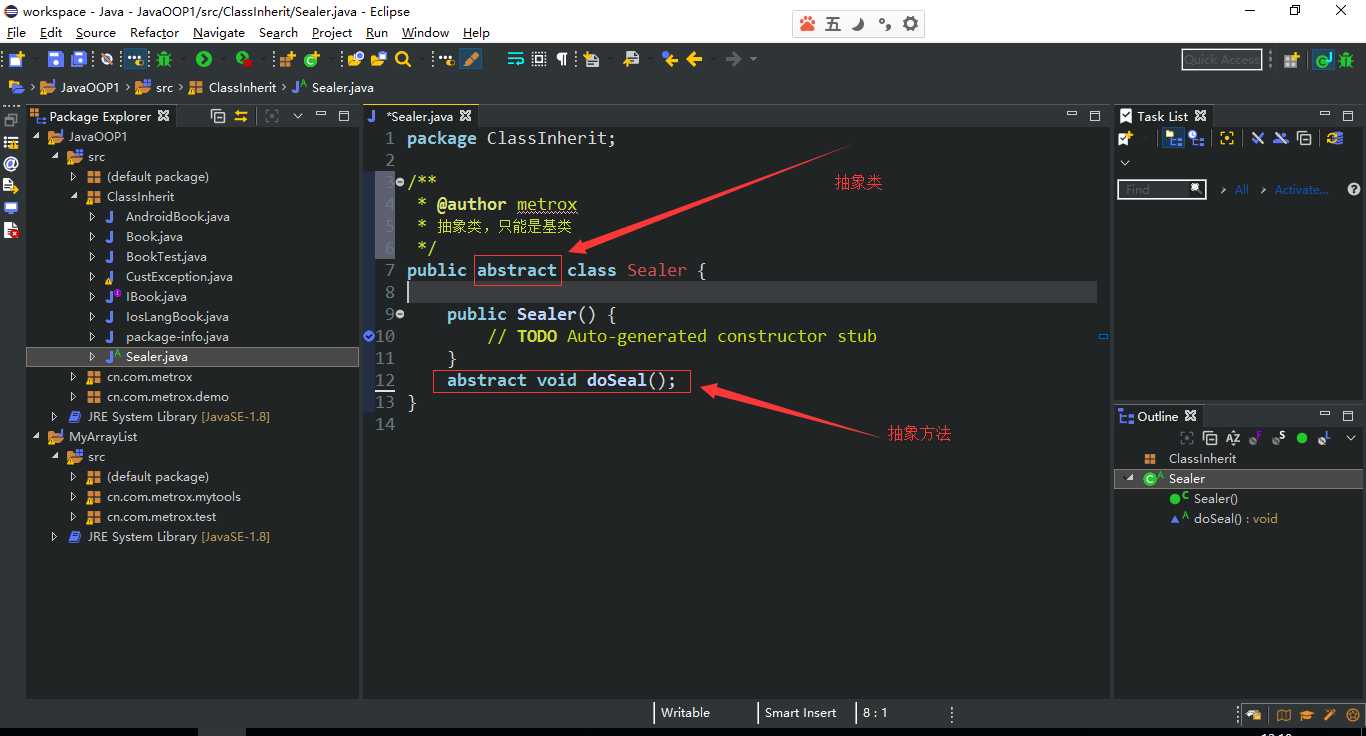Click the Activate... link in the Task List
The image size is (1366, 736).
click(x=1301, y=189)
